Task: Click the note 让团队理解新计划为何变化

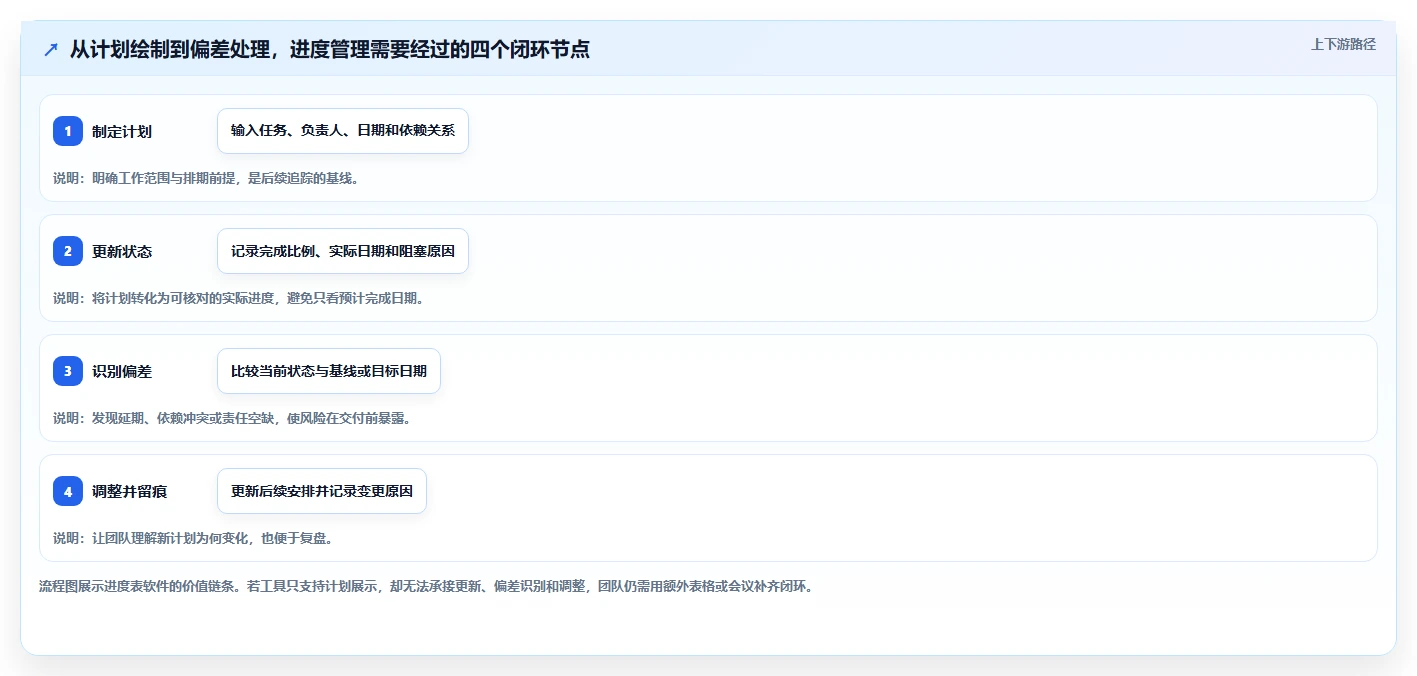Action: click(193, 538)
